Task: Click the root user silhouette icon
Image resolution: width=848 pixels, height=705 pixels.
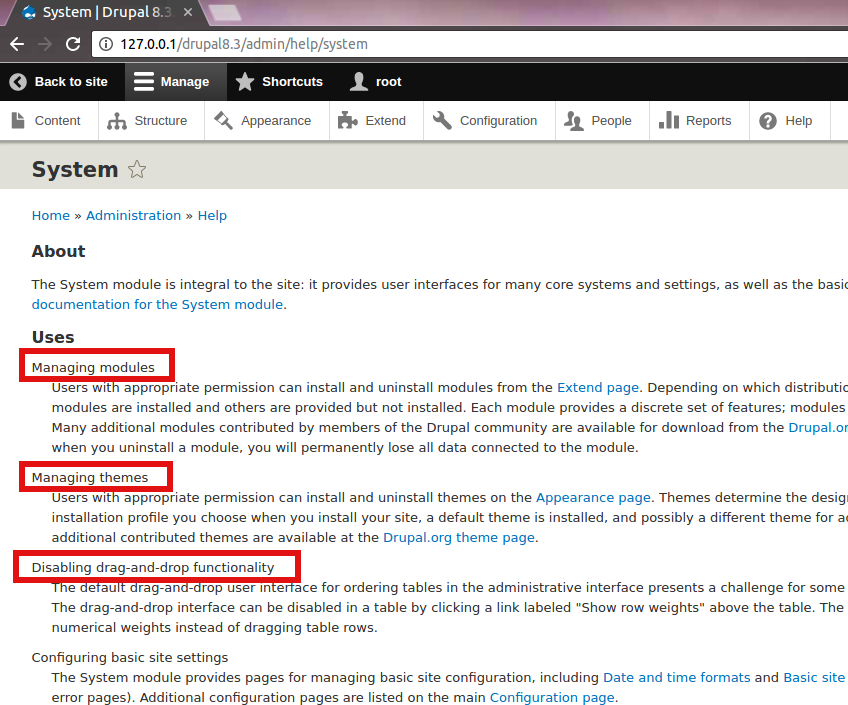Action: point(359,82)
